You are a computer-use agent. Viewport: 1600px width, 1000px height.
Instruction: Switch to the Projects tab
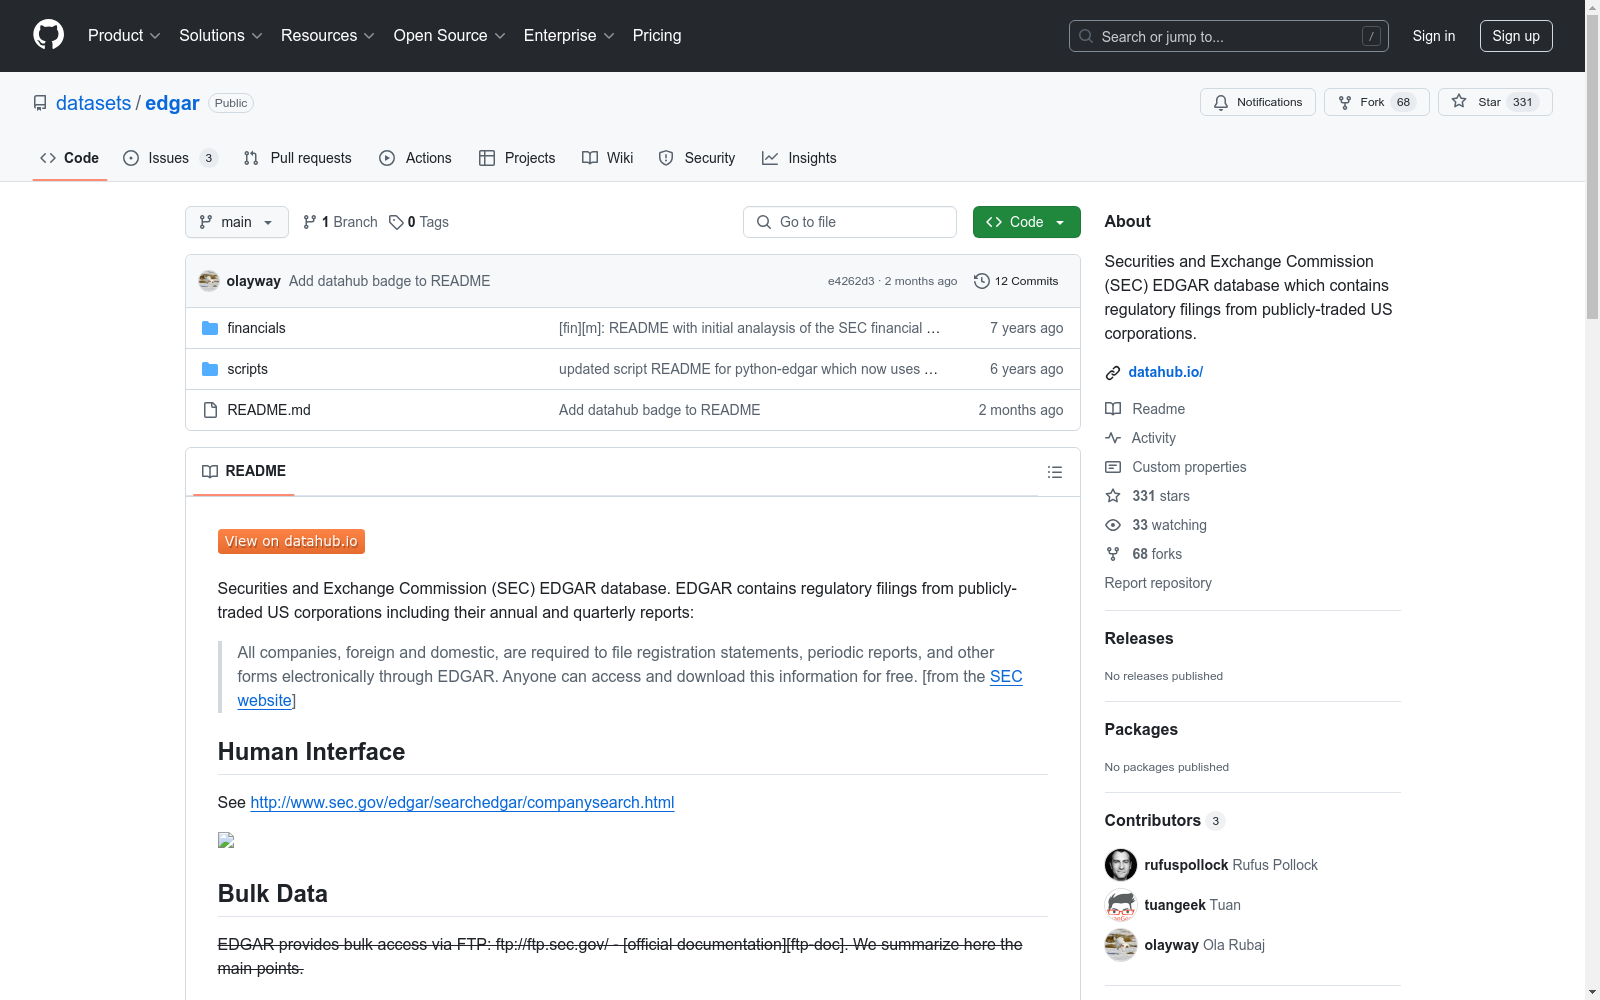tap(517, 158)
